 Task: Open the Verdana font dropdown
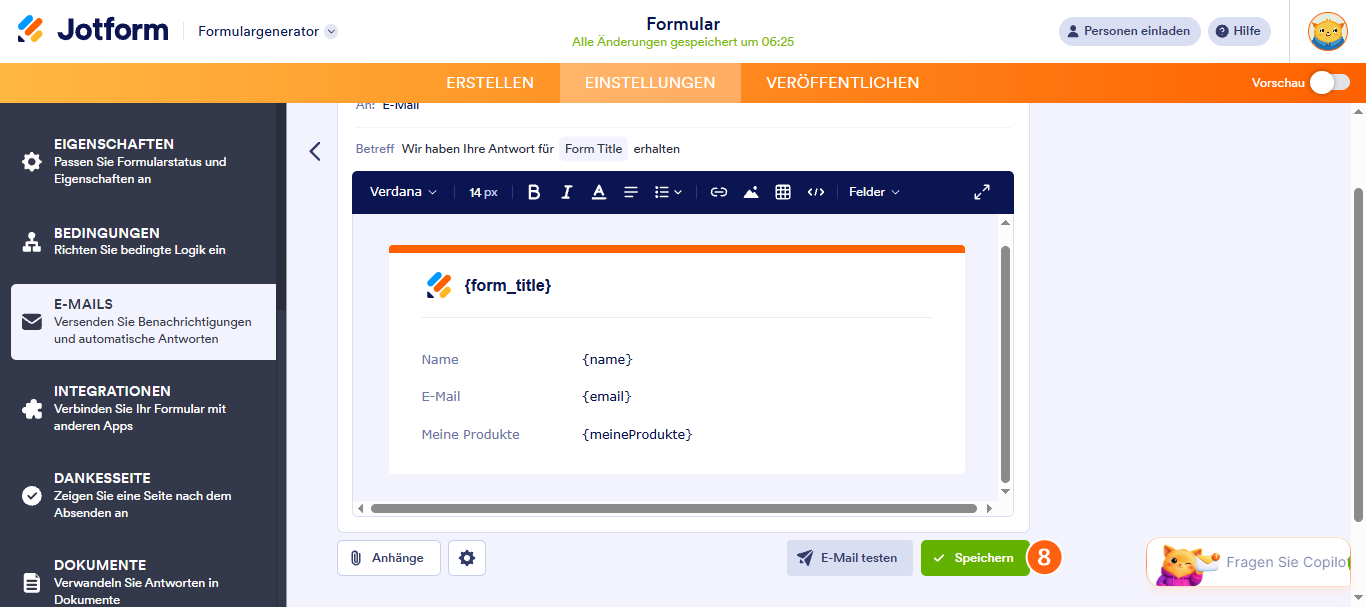tap(403, 192)
